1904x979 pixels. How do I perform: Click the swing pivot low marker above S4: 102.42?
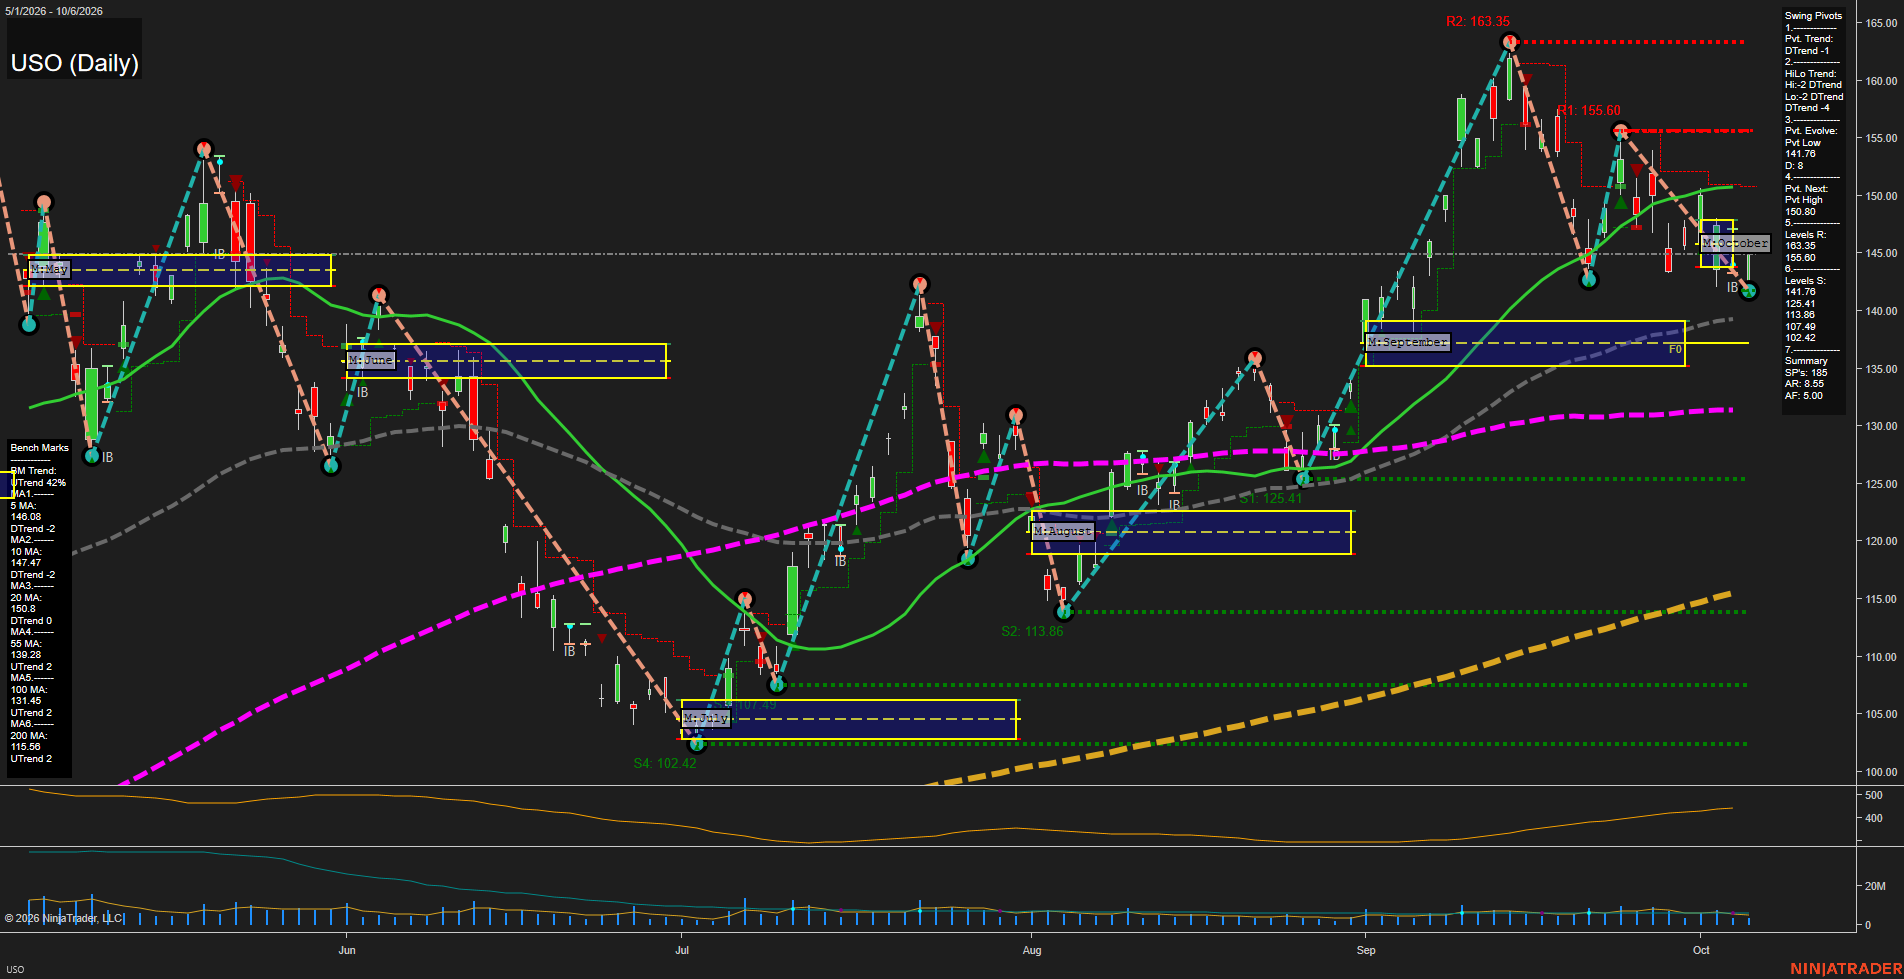point(697,743)
